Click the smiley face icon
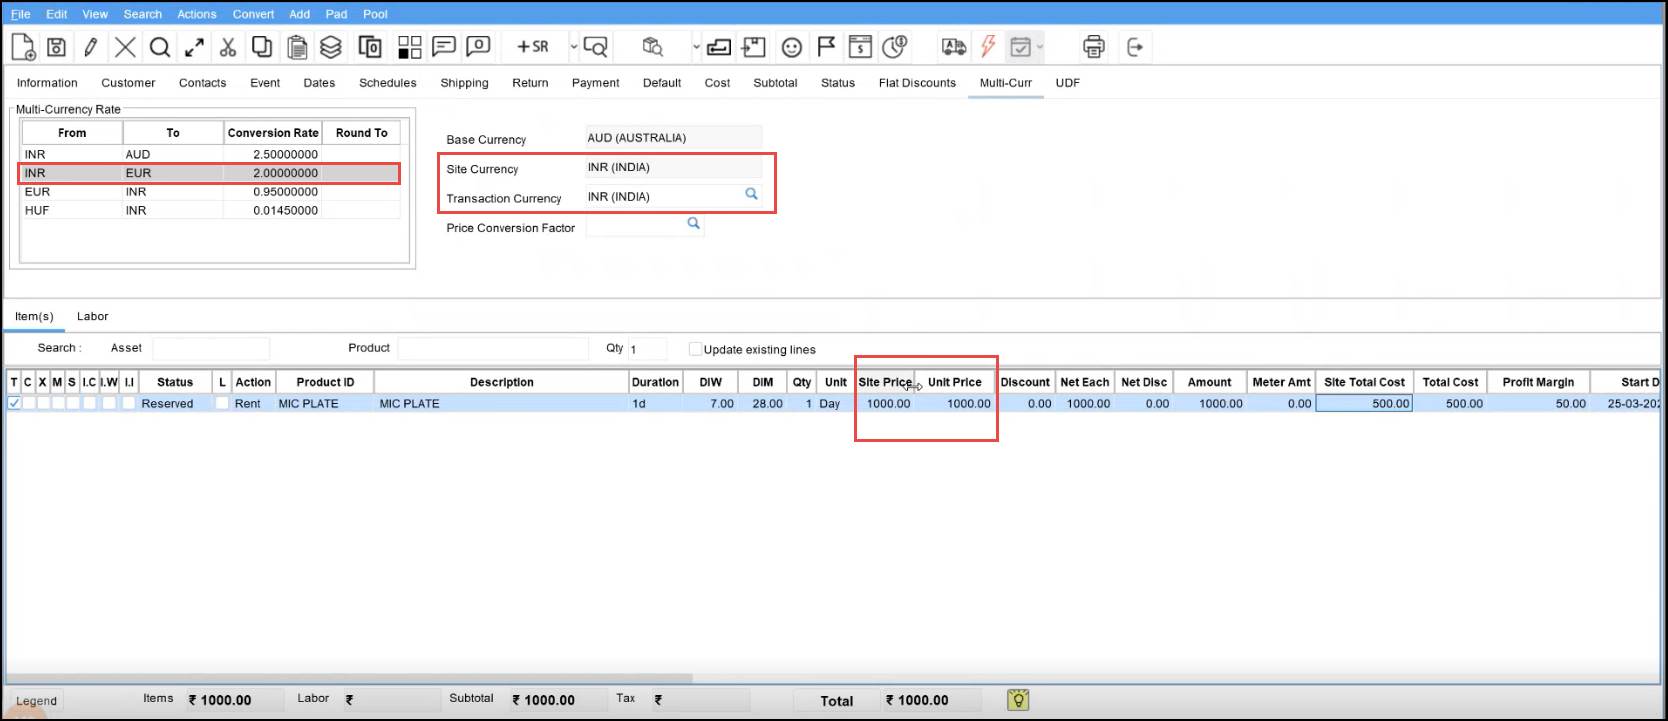Image resolution: width=1668 pixels, height=721 pixels. (792, 47)
